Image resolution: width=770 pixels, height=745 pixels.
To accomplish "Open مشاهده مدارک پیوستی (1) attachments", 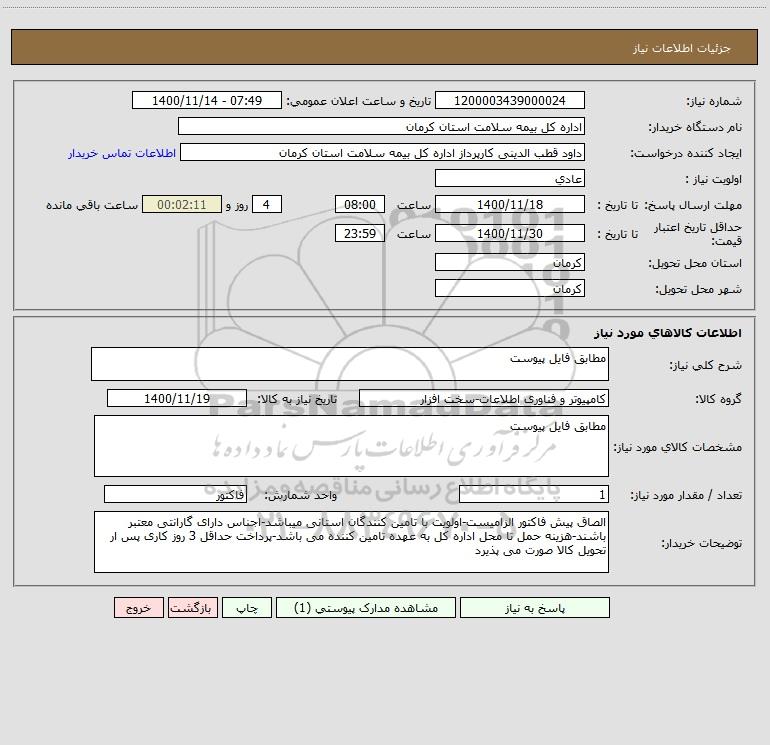I will (x=366, y=608).
